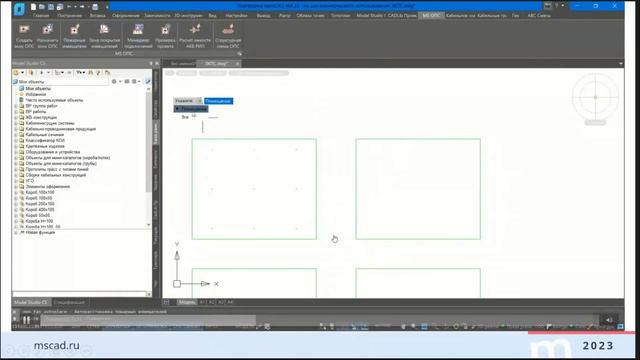
Task: Expand the Элементы оформления folder
Action: 16,187
